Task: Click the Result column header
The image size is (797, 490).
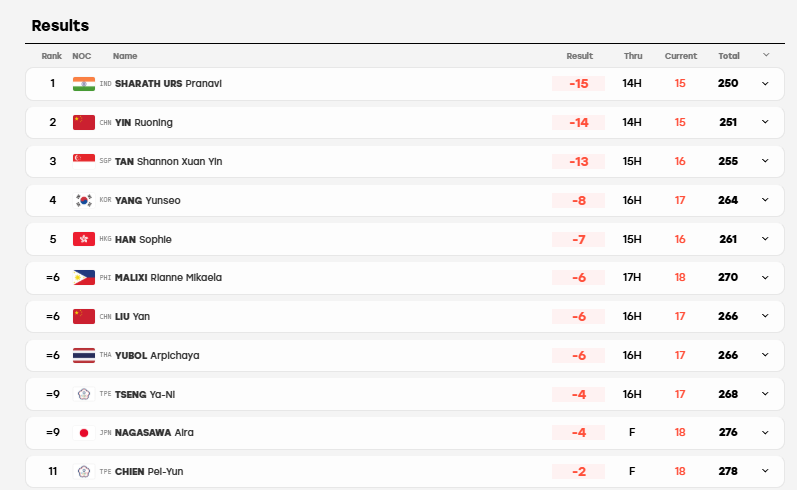Action: (x=579, y=56)
